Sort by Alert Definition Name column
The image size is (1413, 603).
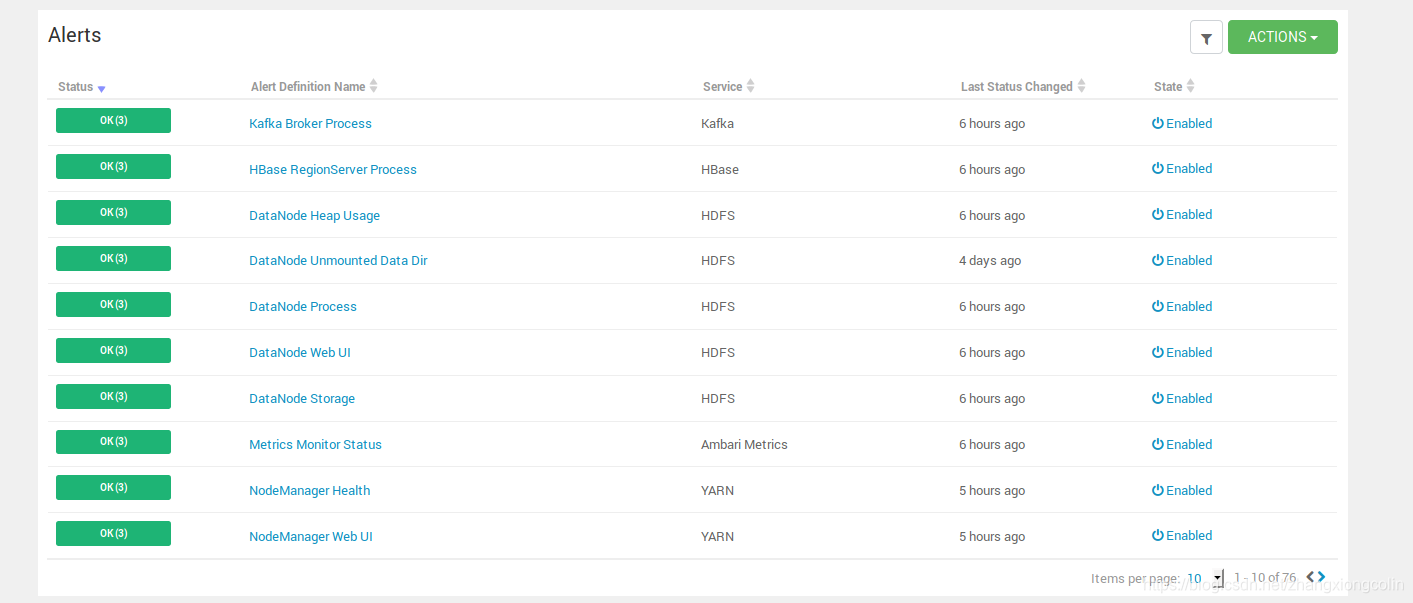314,87
